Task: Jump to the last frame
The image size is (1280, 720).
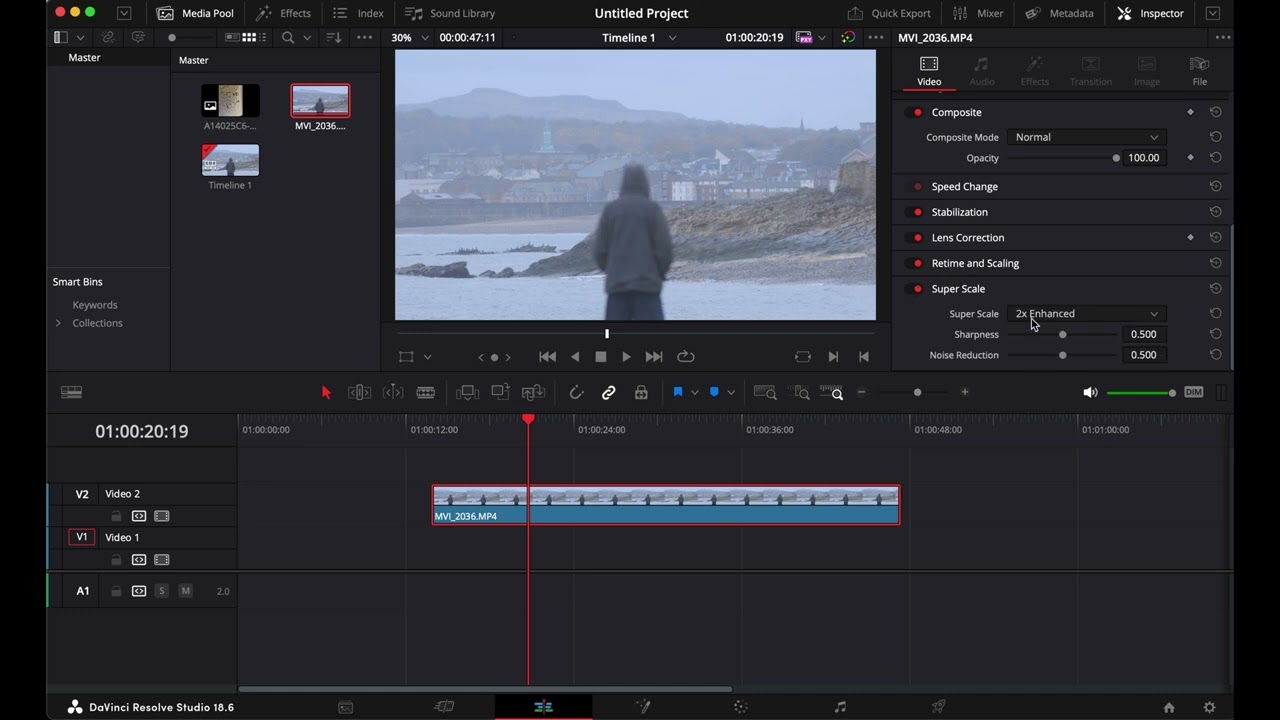Action: pos(654,357)
